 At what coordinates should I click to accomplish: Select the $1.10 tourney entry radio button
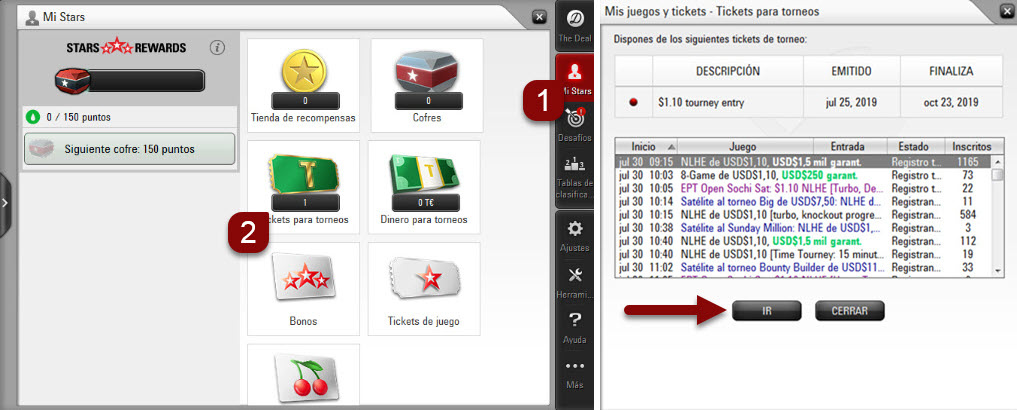(634, 102)
